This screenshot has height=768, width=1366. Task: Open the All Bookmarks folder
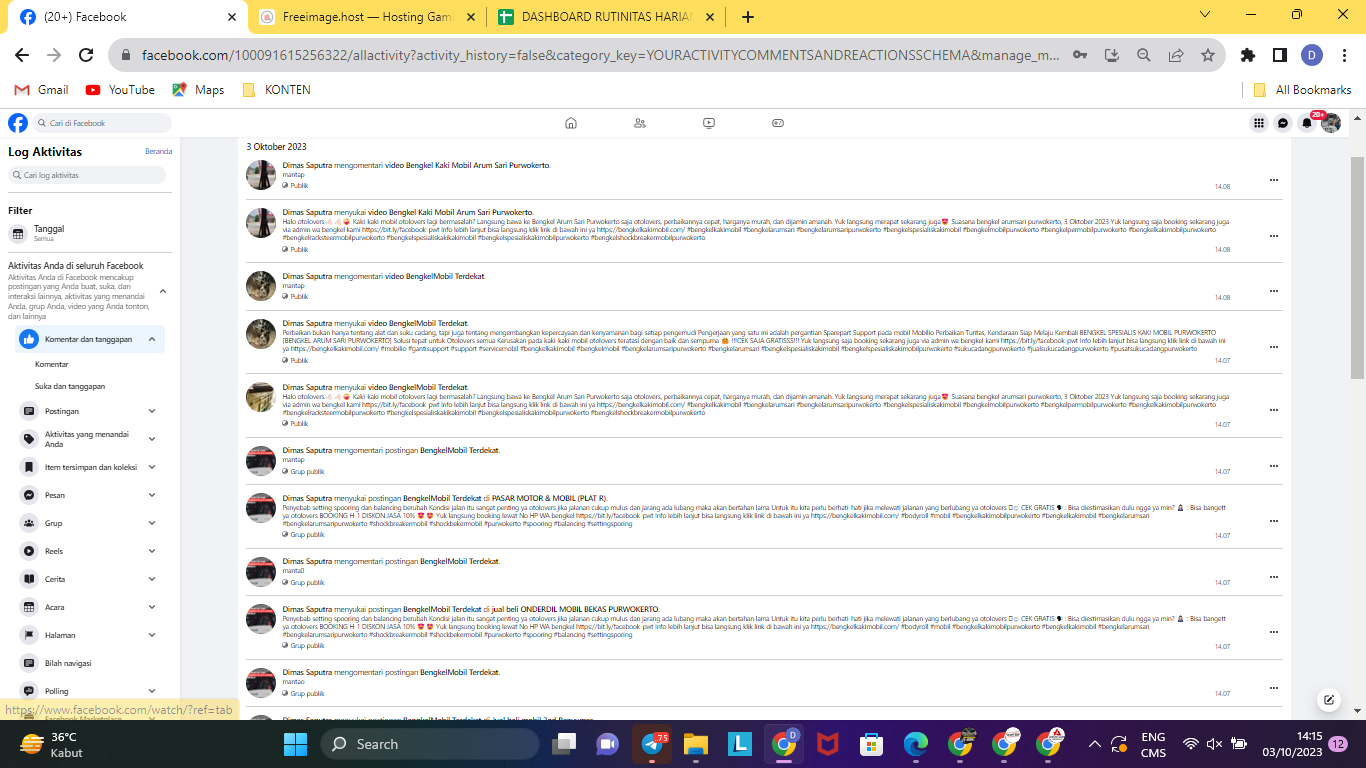(x=1302, y=90)
